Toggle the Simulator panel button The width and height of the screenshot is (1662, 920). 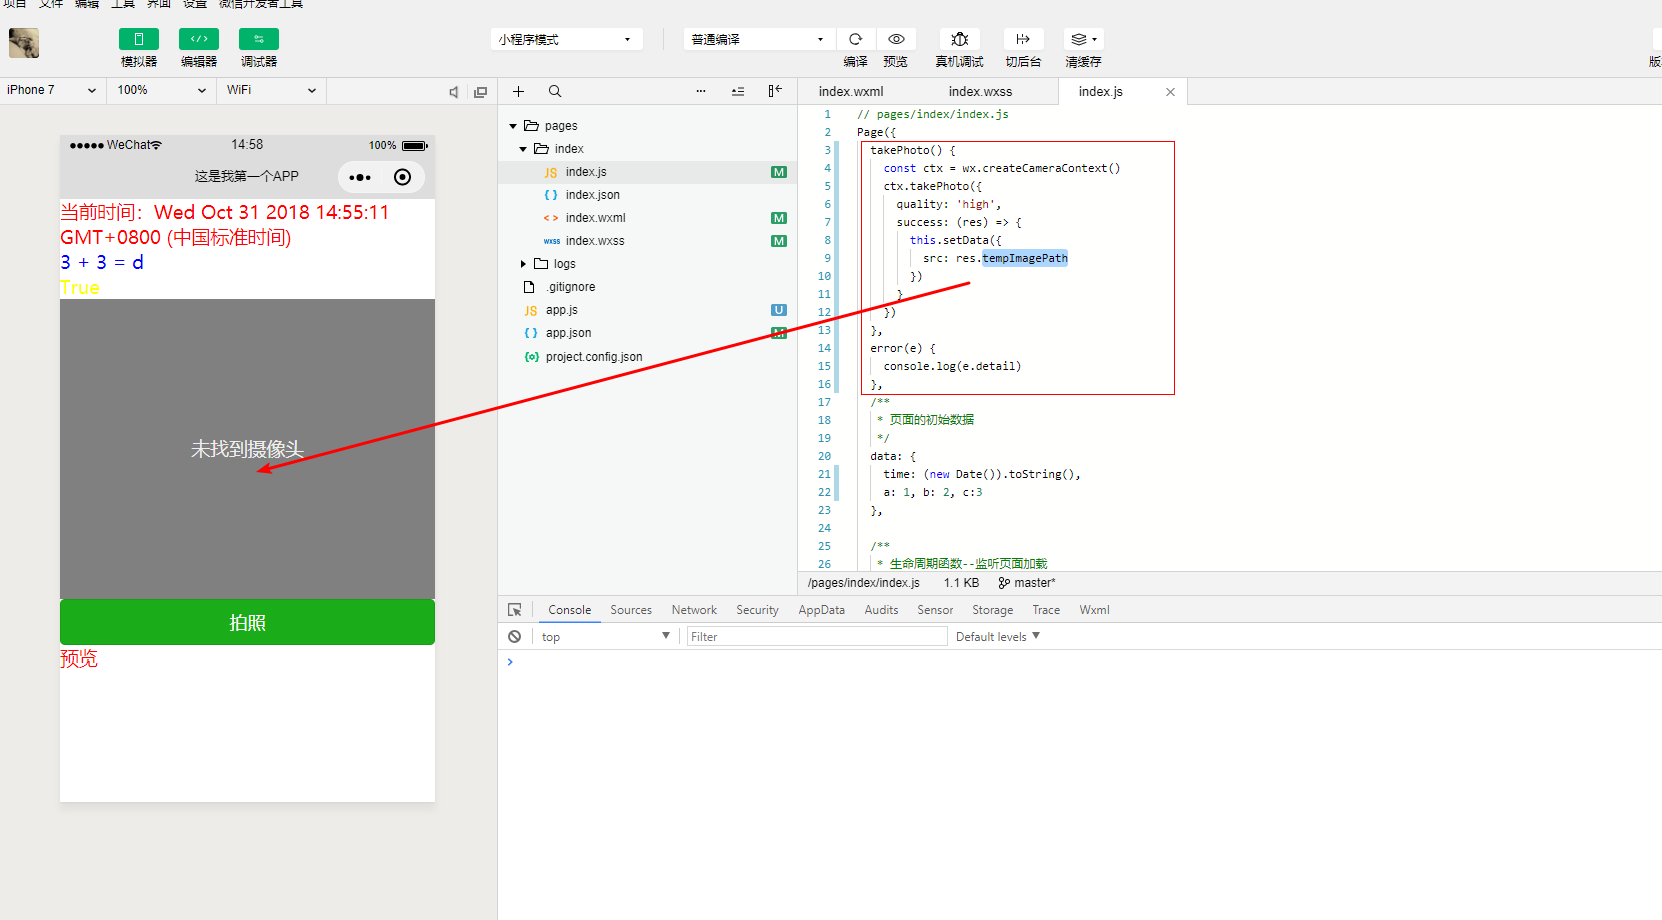click(138, 39)
